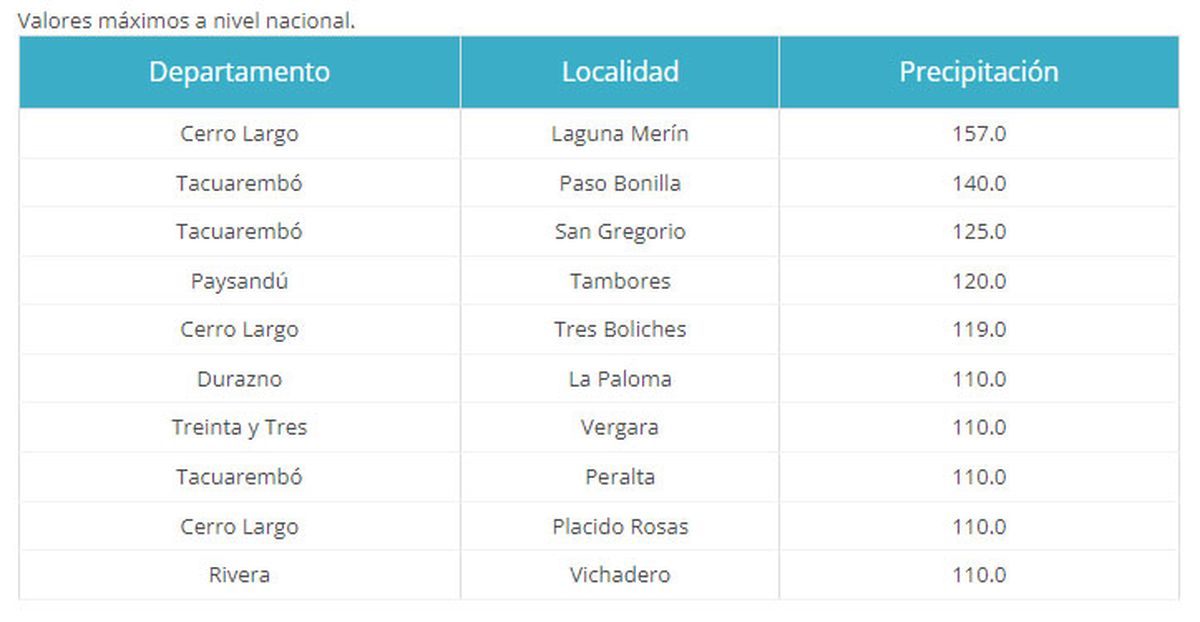Select the Durazno department cell
Viewport: 1200px width, 622px height.
pos(240,379)
